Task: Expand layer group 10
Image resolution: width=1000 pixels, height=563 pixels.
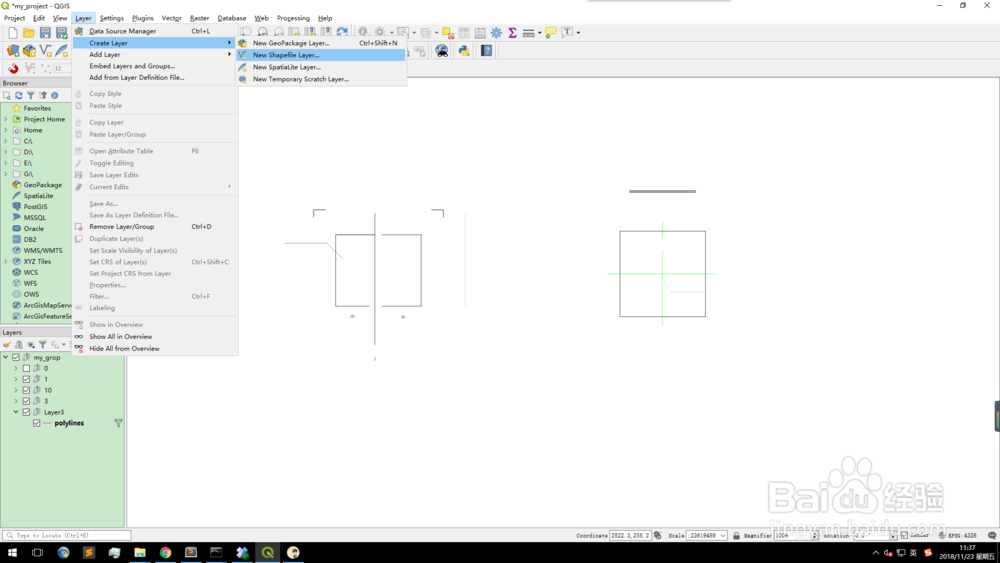Action: [x=16, y=390]
